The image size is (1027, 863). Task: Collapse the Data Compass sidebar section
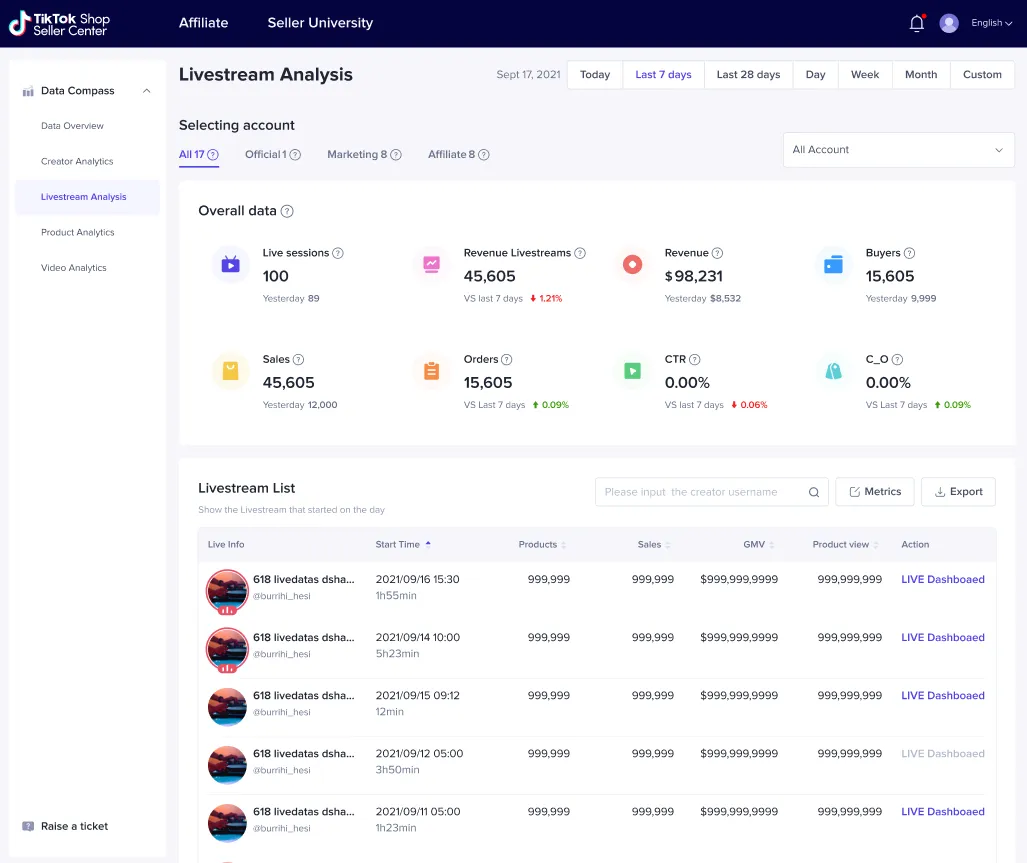(147, 91)
